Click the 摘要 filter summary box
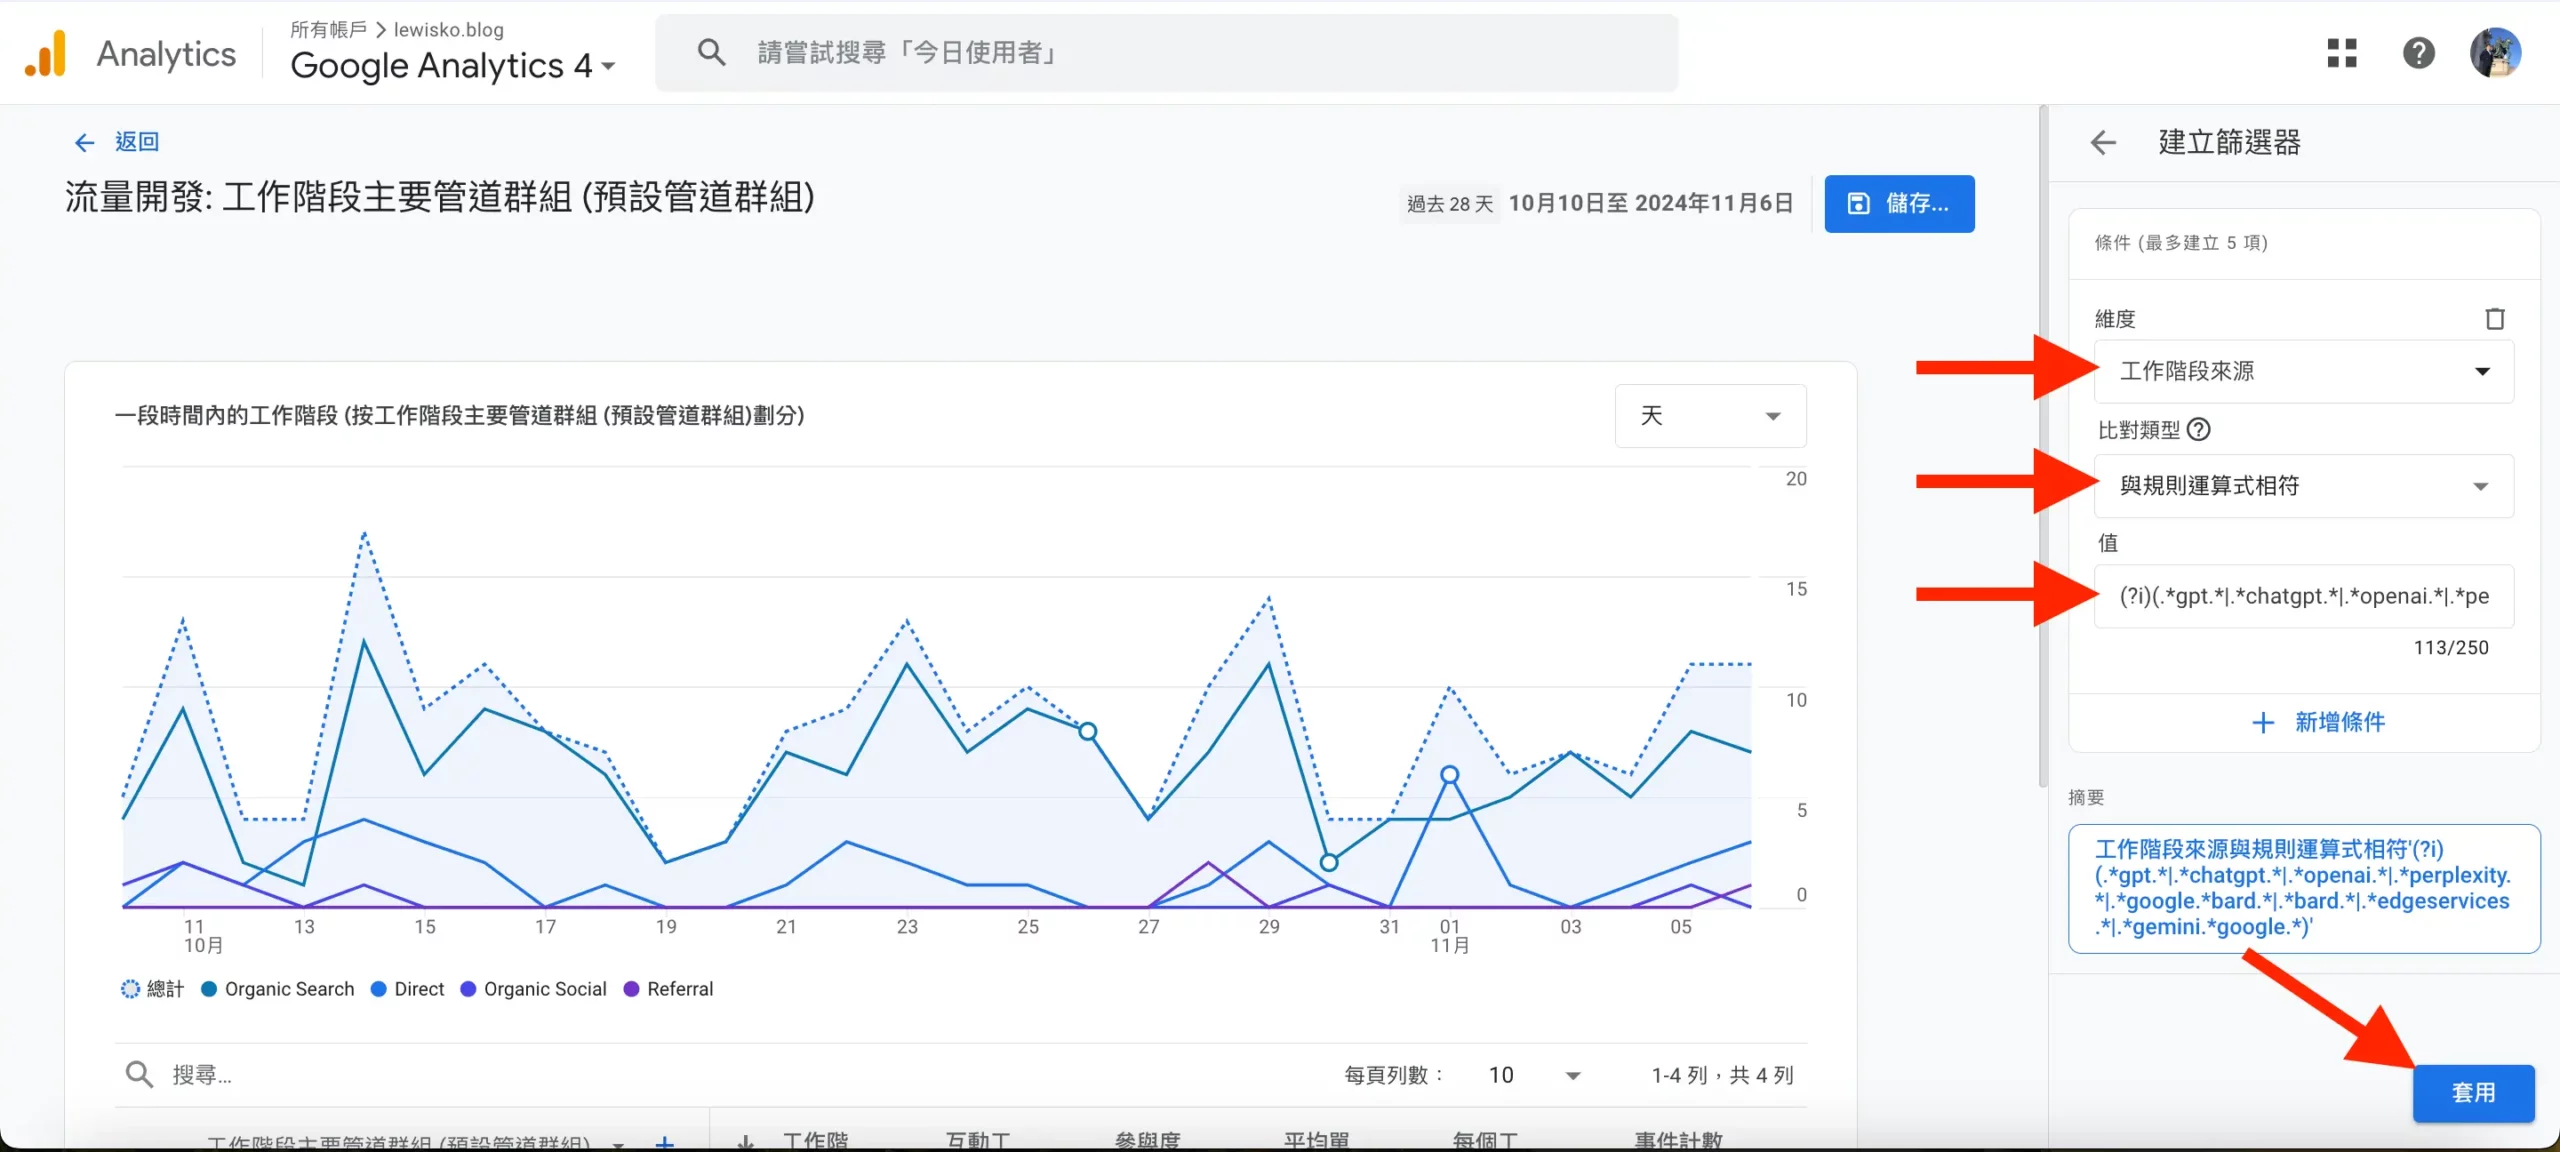The width and height of the screenshot is (2560, 1152). coord(2304,889)
